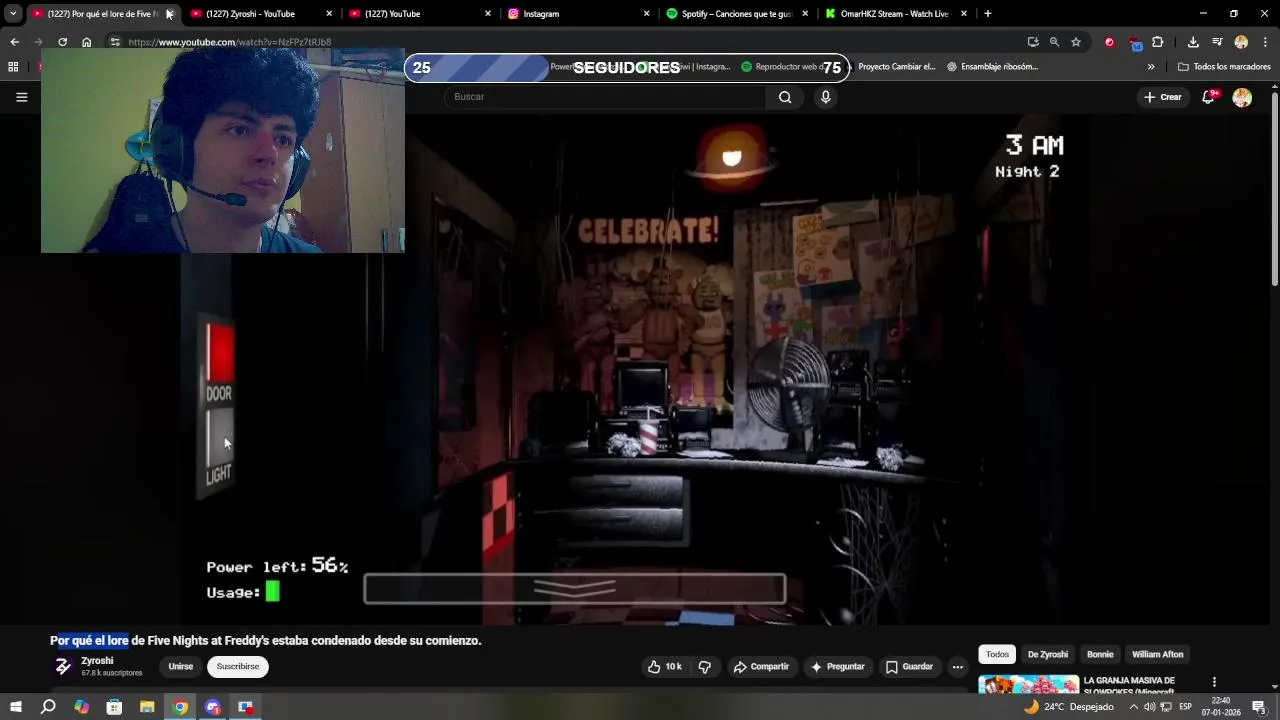Open more actions ellipsis beside Guardar

click(x=957, y=667)
